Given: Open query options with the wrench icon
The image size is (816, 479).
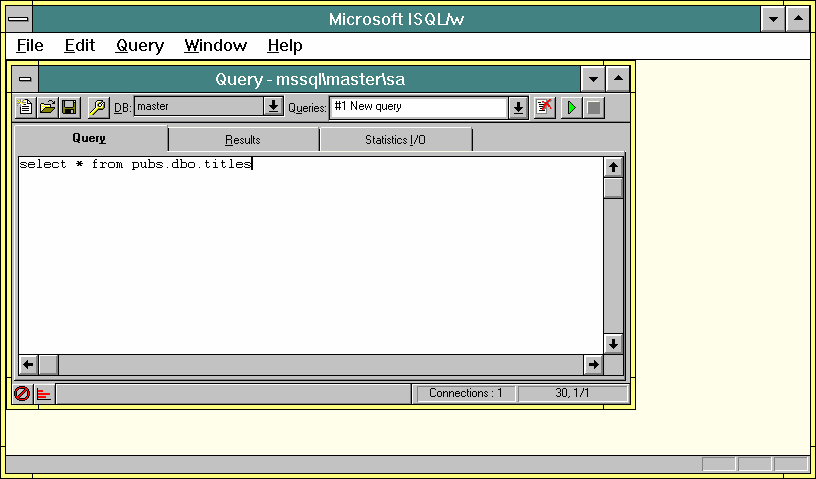Looking at the screenshot, I should click(98, 107).
